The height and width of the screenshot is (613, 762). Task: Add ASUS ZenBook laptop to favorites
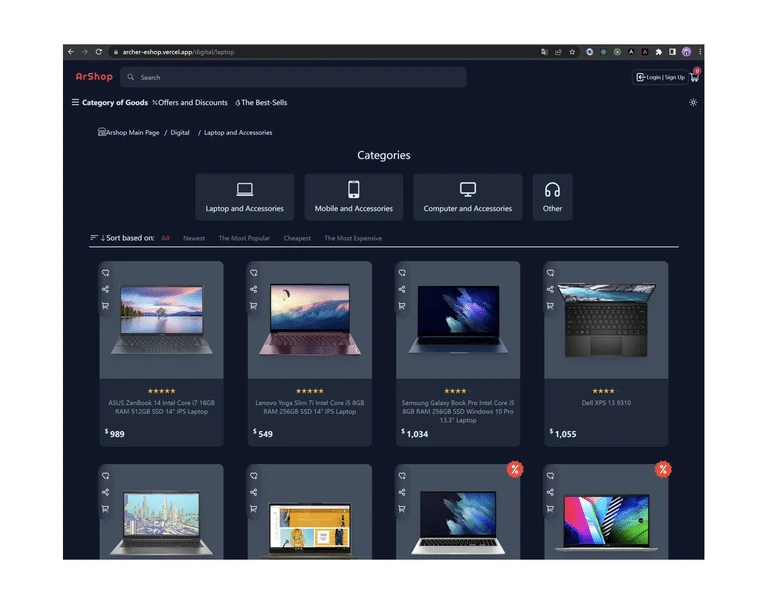(105, 273)
